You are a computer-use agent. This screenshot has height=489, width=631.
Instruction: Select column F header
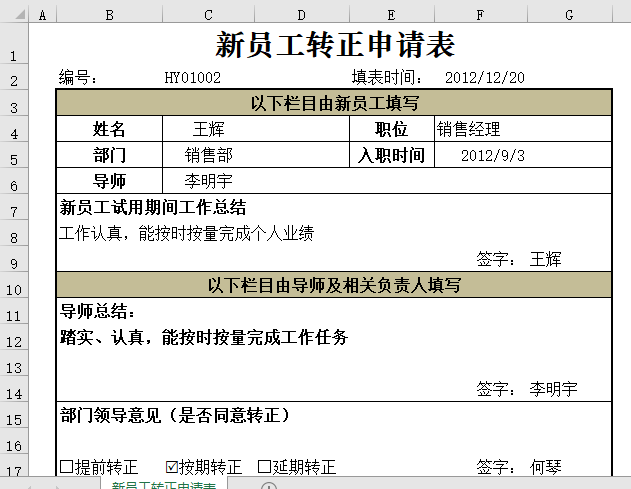pyautogui.click(x=480, y=15)
